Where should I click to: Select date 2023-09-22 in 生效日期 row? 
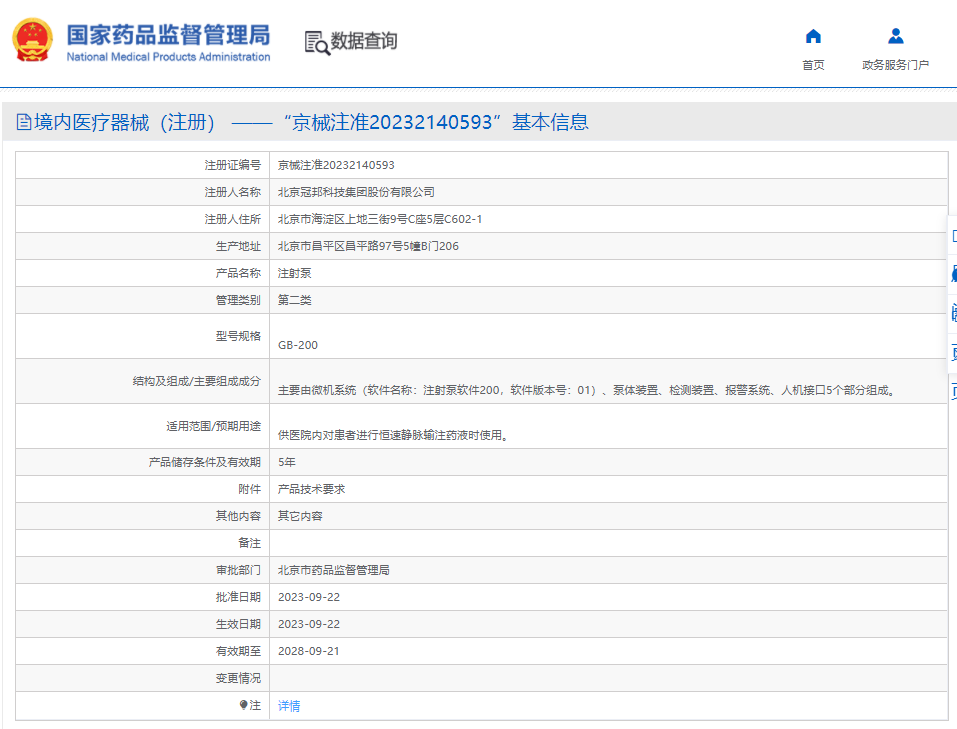pos(309,624)
